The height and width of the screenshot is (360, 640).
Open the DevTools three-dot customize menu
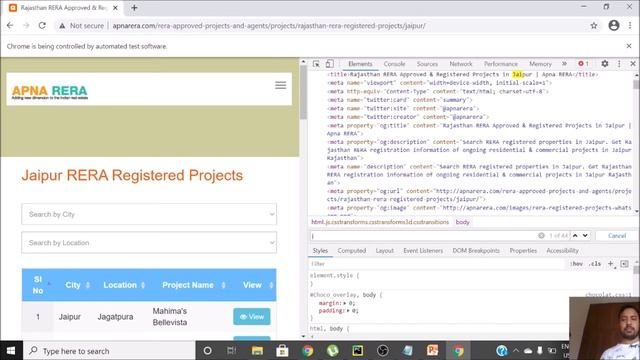[x=619, y=64]
